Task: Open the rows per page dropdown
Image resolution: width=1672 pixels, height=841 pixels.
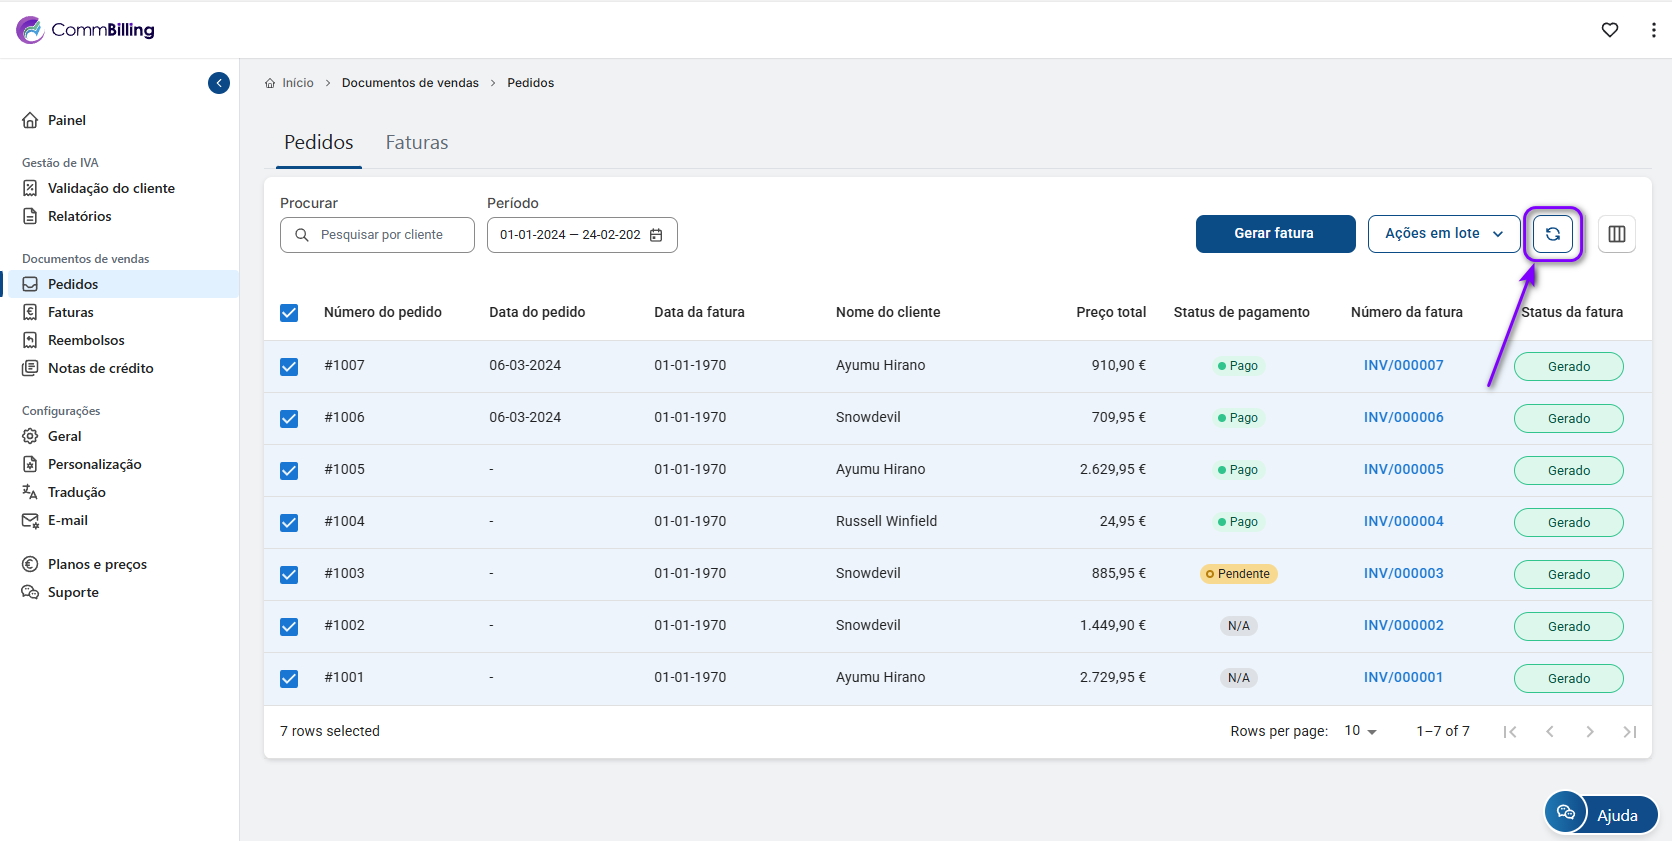Action: click(1360, 731)
